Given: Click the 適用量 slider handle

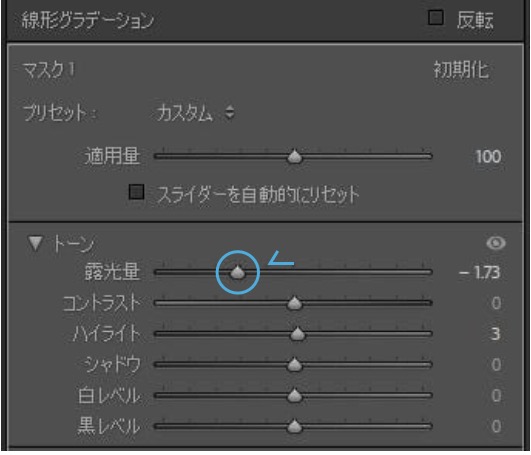Looking at the screenshot, I should coord(295,156).
